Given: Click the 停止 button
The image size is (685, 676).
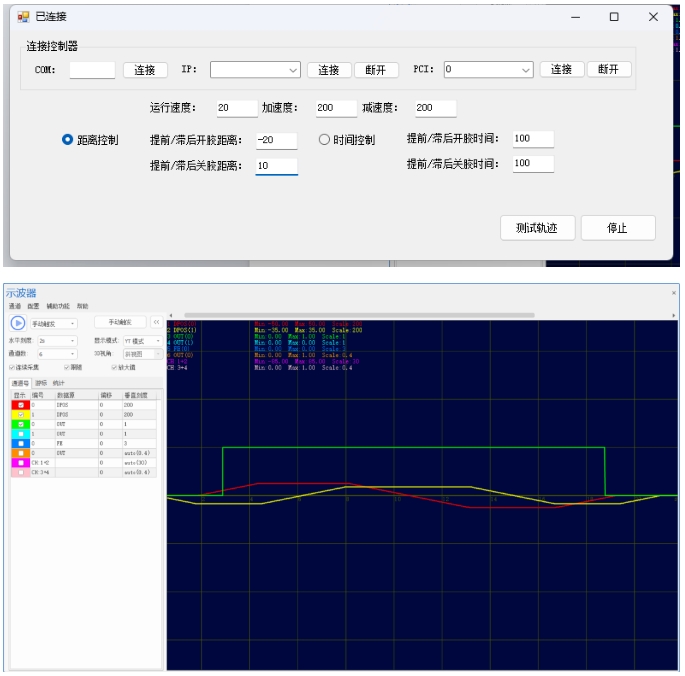Looking at the screenshot, I should click(x=618, y=228).
